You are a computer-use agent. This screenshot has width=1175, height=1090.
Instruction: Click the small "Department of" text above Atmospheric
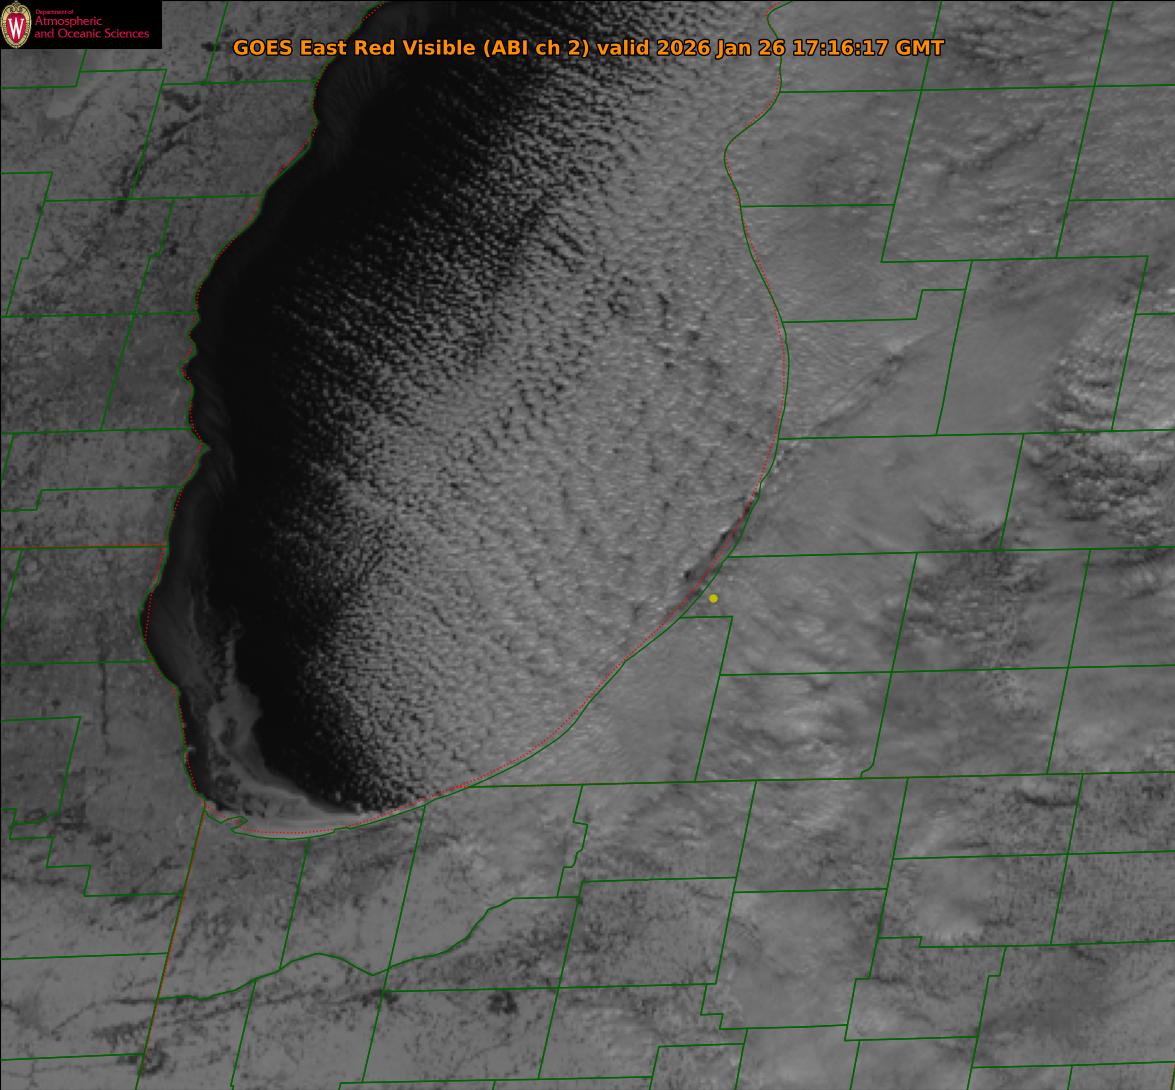point(54,11)
